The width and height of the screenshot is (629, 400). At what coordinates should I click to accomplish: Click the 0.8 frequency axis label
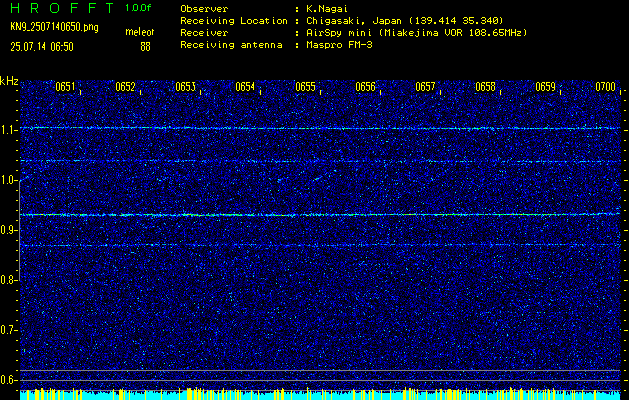pos(8,280)
